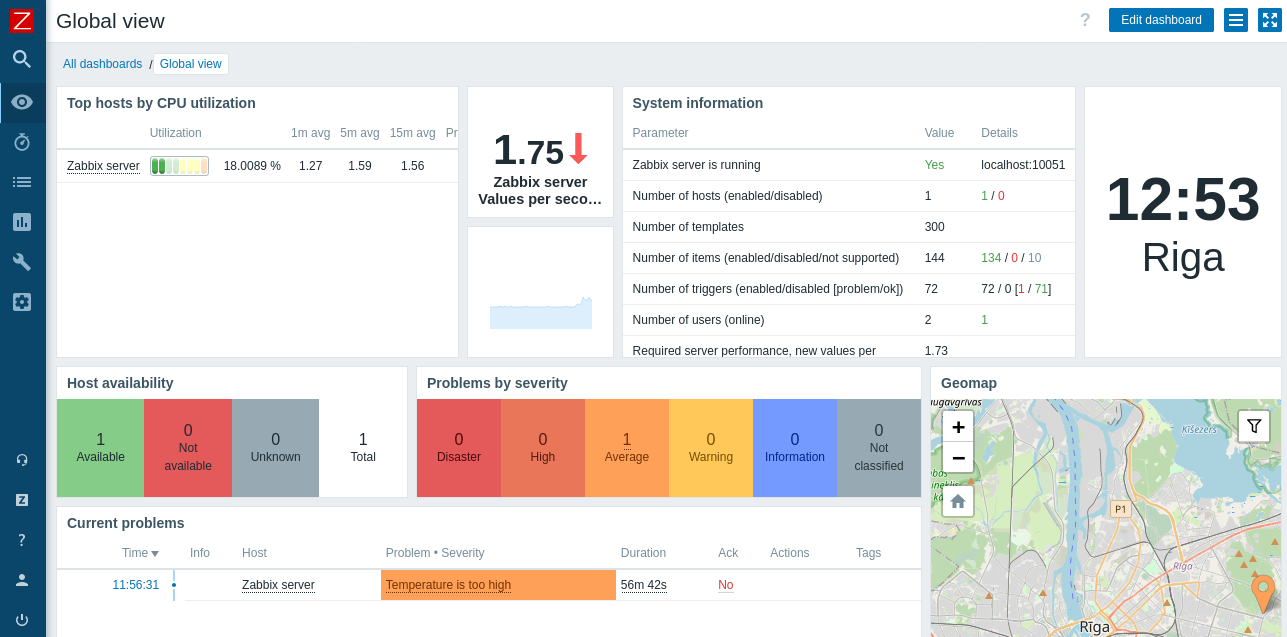Open the Administration gear icon menu

coord(22,302)
